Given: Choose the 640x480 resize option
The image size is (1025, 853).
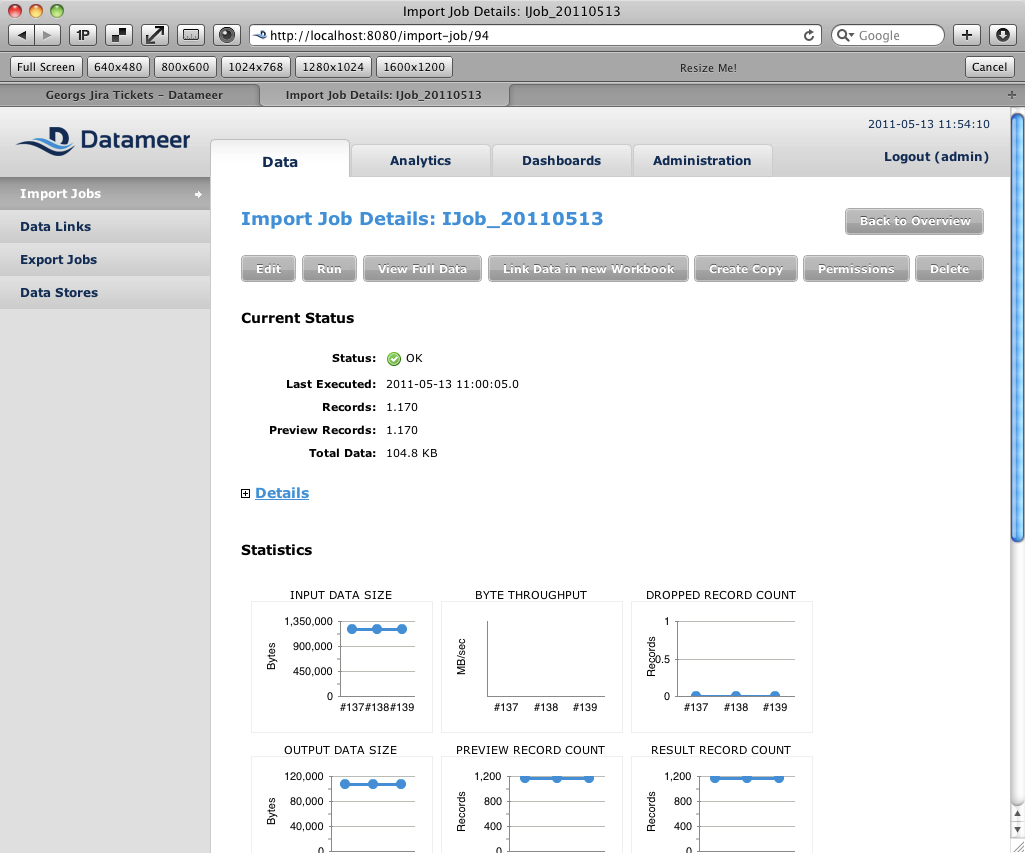Looking at the screenshot, I should point(118,67).
